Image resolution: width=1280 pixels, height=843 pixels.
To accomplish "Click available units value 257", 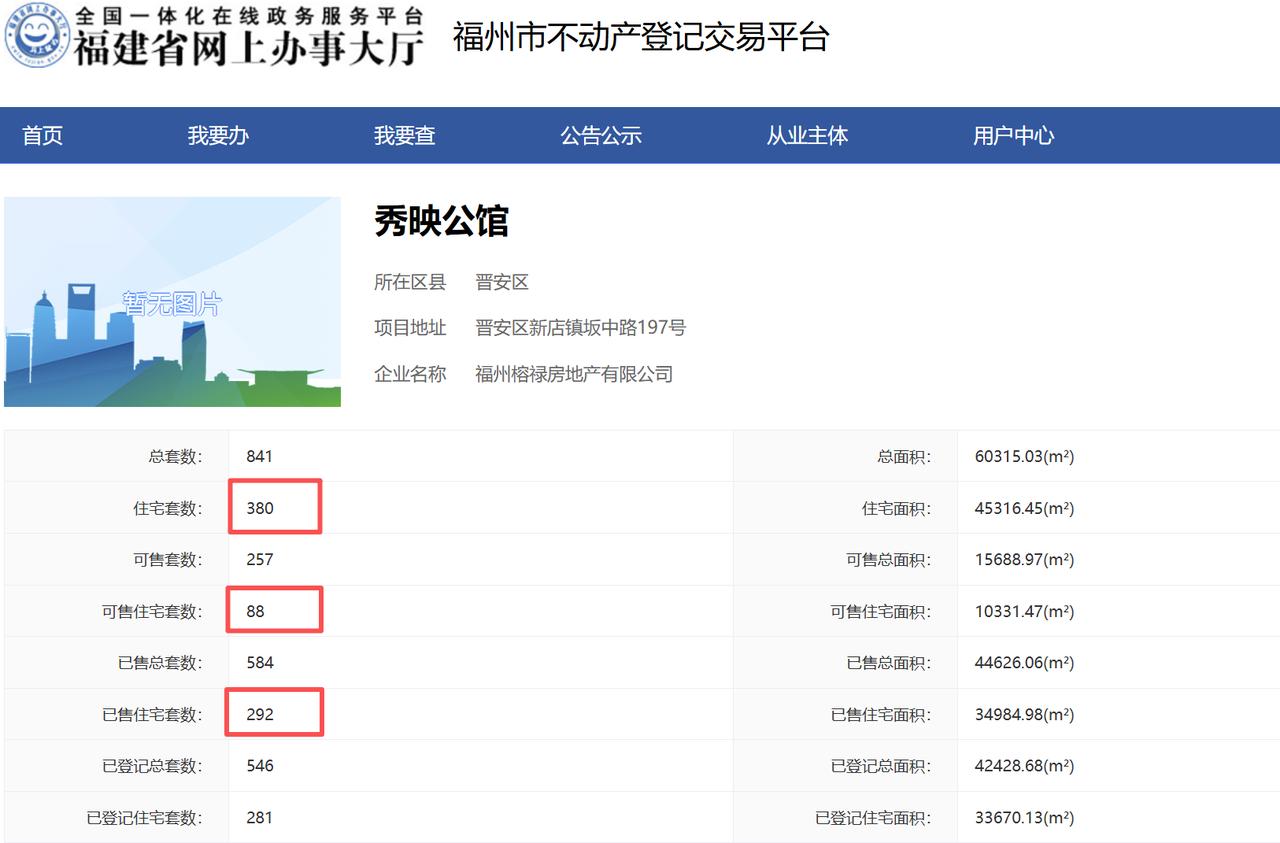I will click(260, 559).
